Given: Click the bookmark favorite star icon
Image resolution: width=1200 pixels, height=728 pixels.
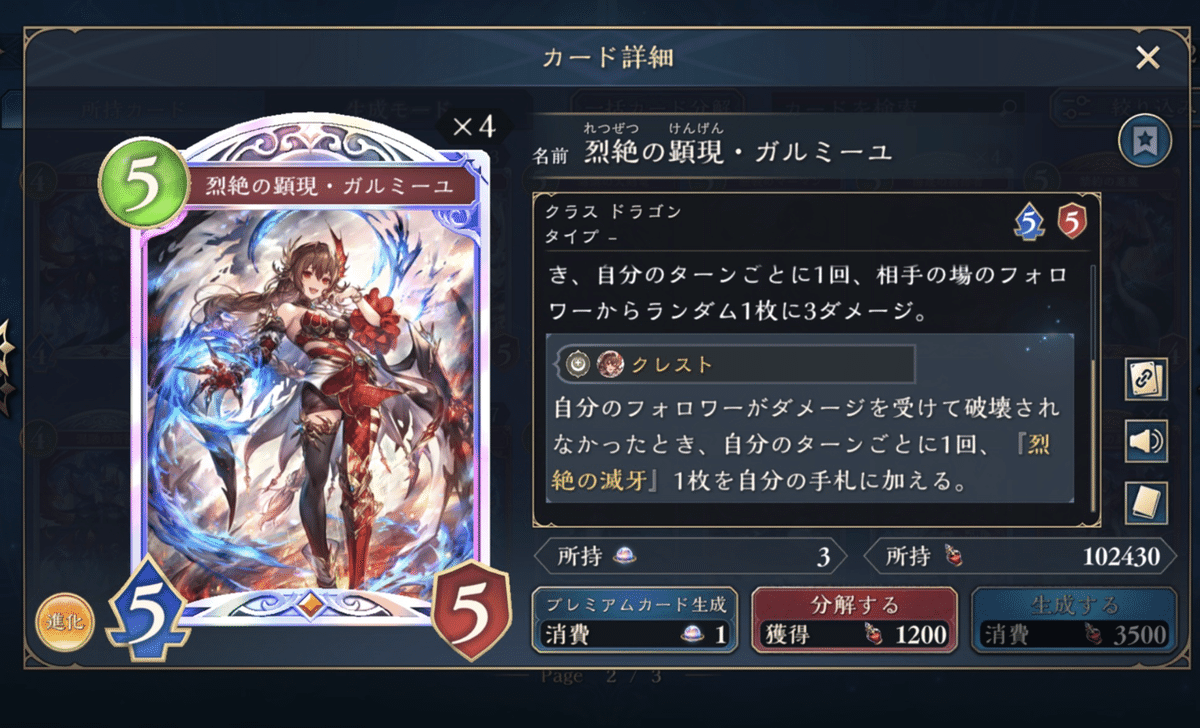Looking at the screenshot, I should [x=1145, y=140].
